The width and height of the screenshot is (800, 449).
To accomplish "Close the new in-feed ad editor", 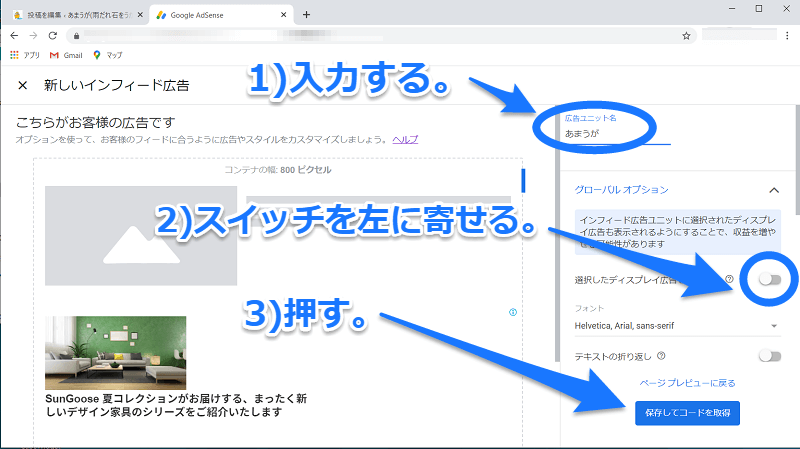I will click(23, 85).
